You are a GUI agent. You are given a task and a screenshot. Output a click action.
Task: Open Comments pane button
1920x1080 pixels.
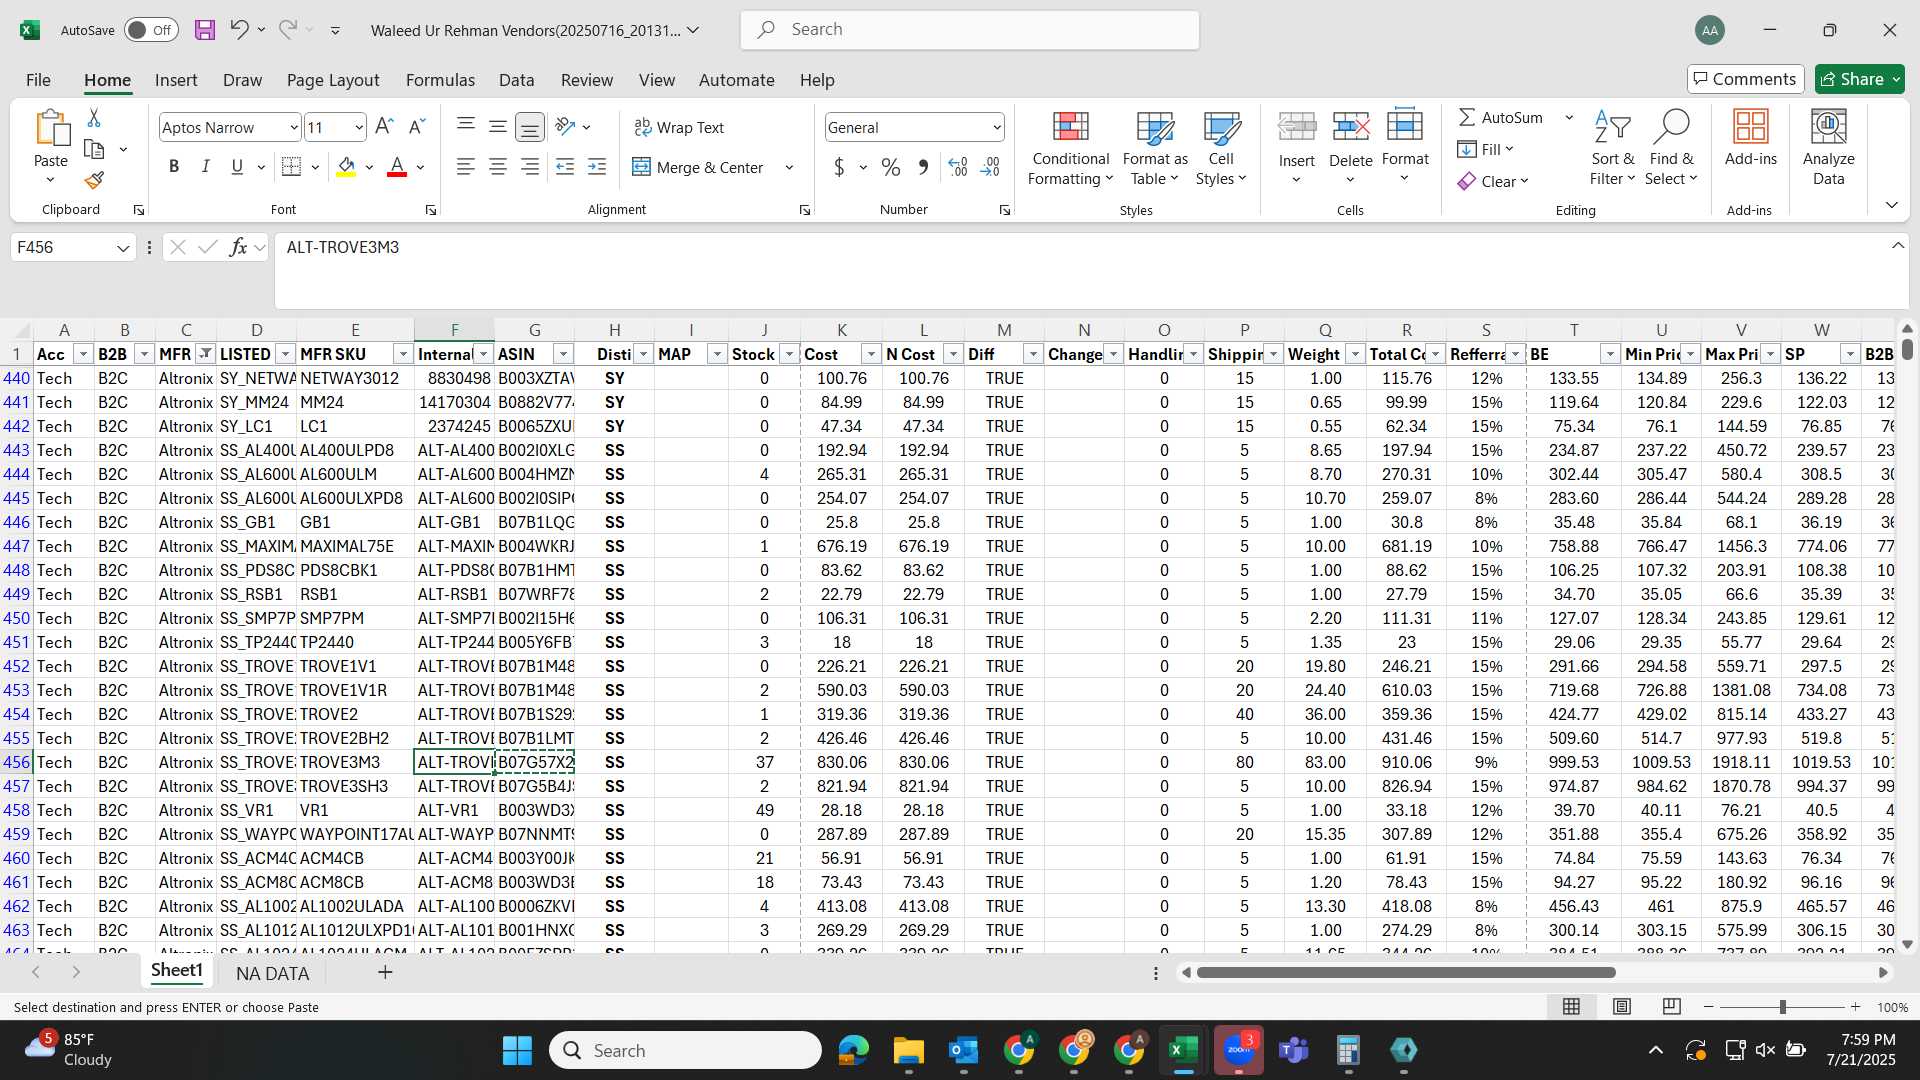coord(1745,79)
